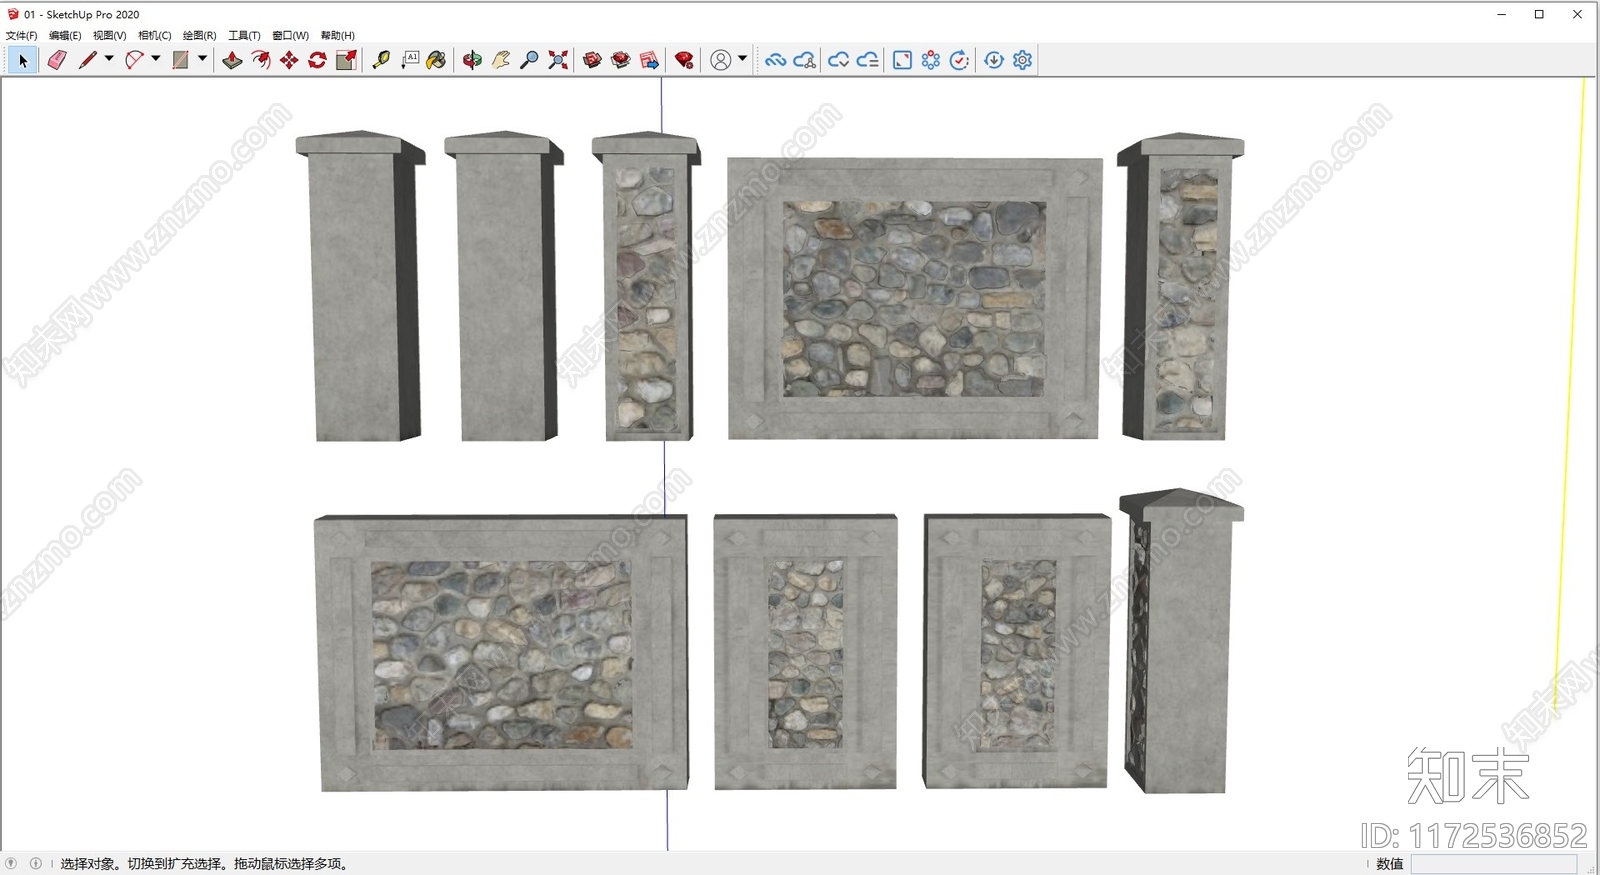Activate the Line pencil tool
Image resolution: width=1600 pixels, height=875 pixels.
point(88,60)
